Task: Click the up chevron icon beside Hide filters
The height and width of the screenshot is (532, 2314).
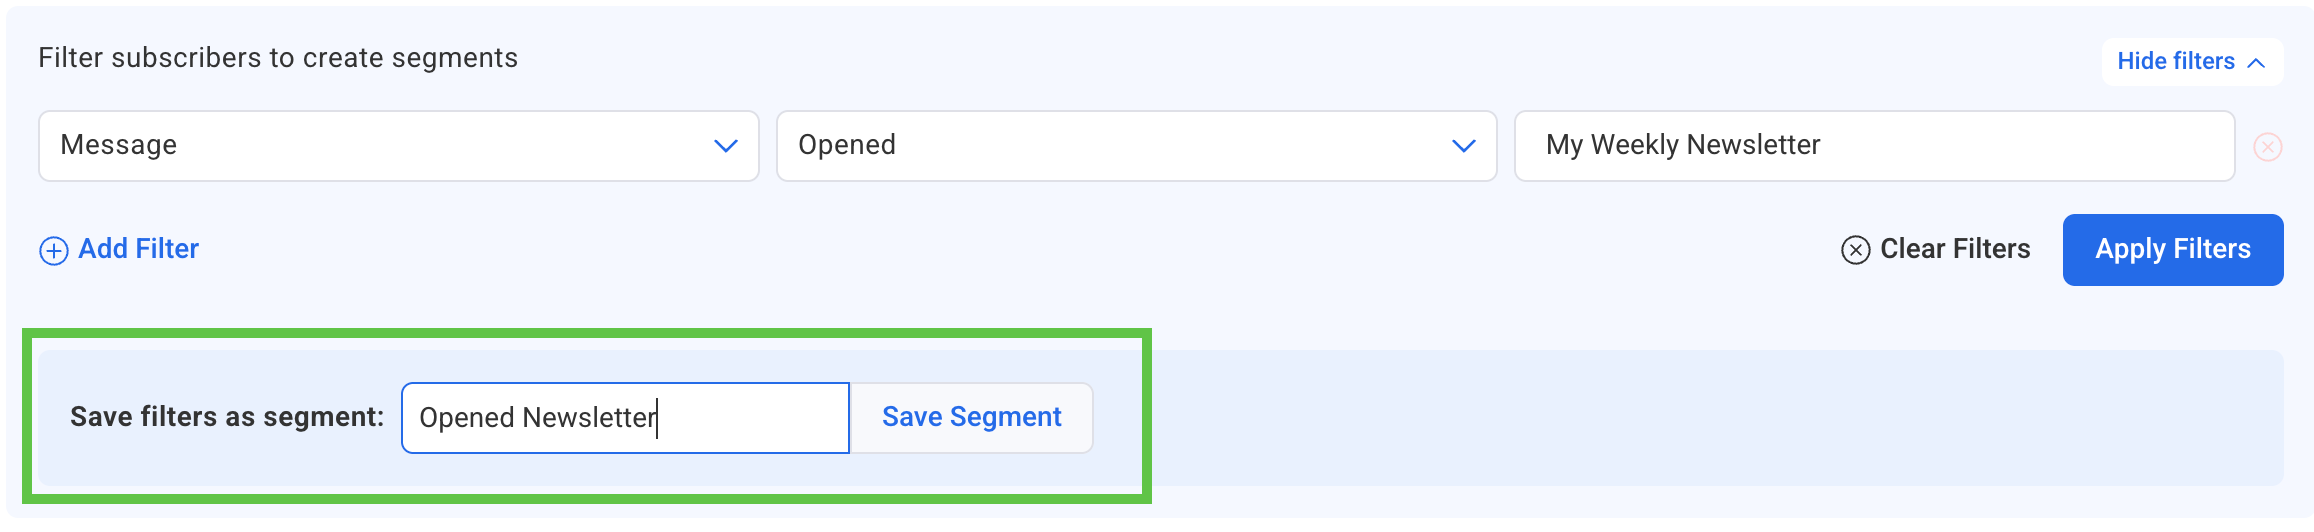Action: pyautogui.click(x=2256, y=62)
